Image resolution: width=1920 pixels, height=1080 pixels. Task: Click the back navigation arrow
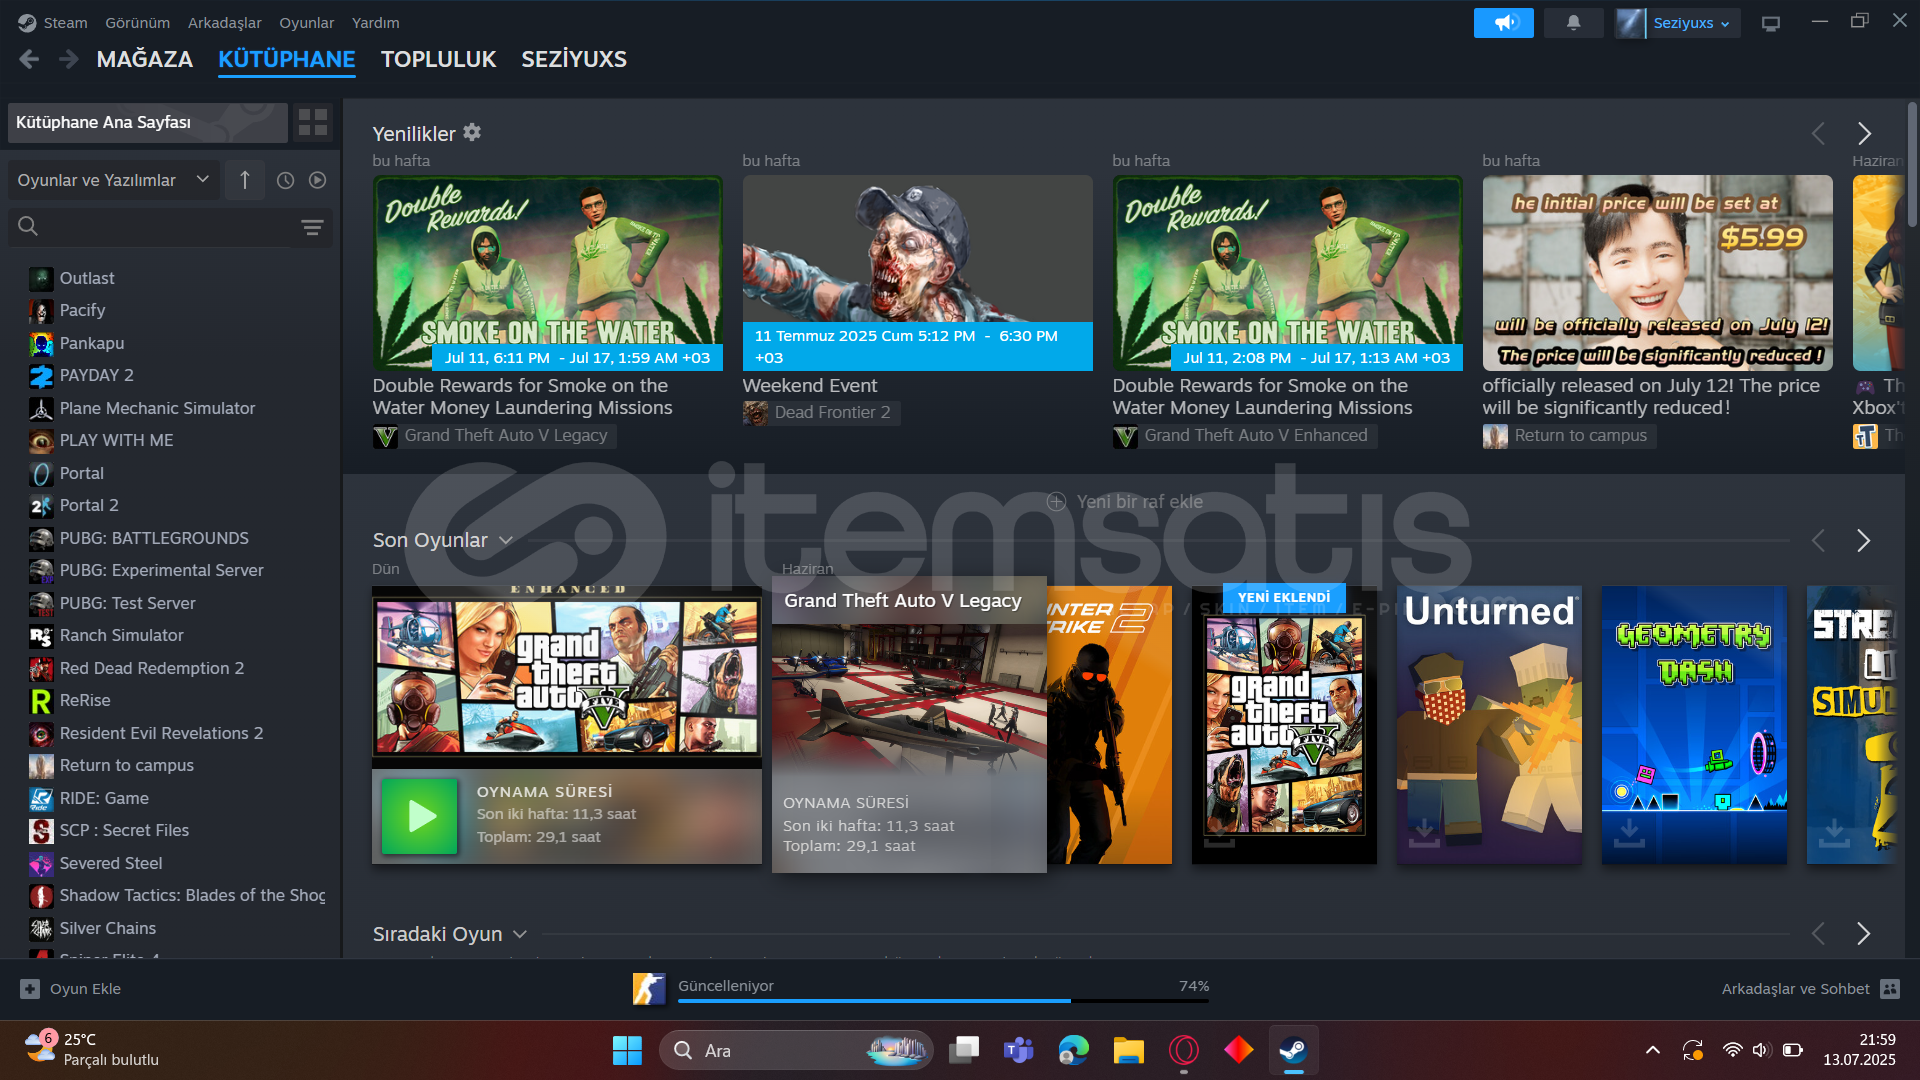click(x=29, y=60)
